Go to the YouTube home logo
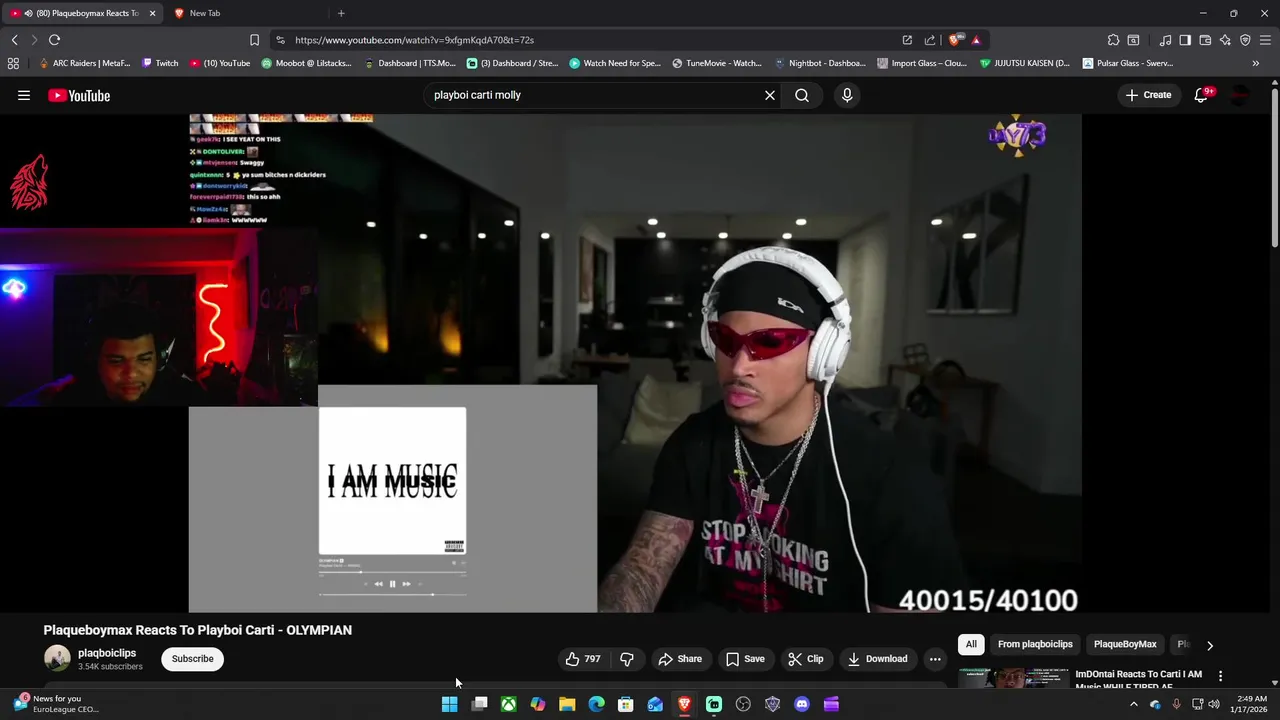 [x=79, y=95]
